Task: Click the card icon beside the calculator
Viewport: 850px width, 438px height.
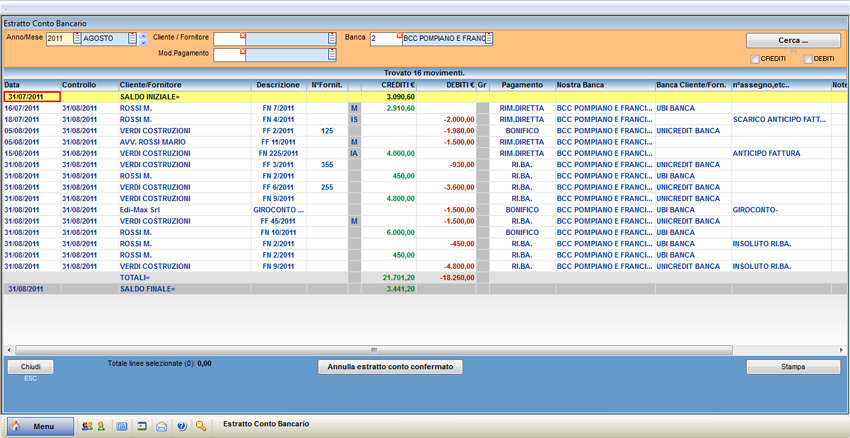Action: (x=142, y=426)
